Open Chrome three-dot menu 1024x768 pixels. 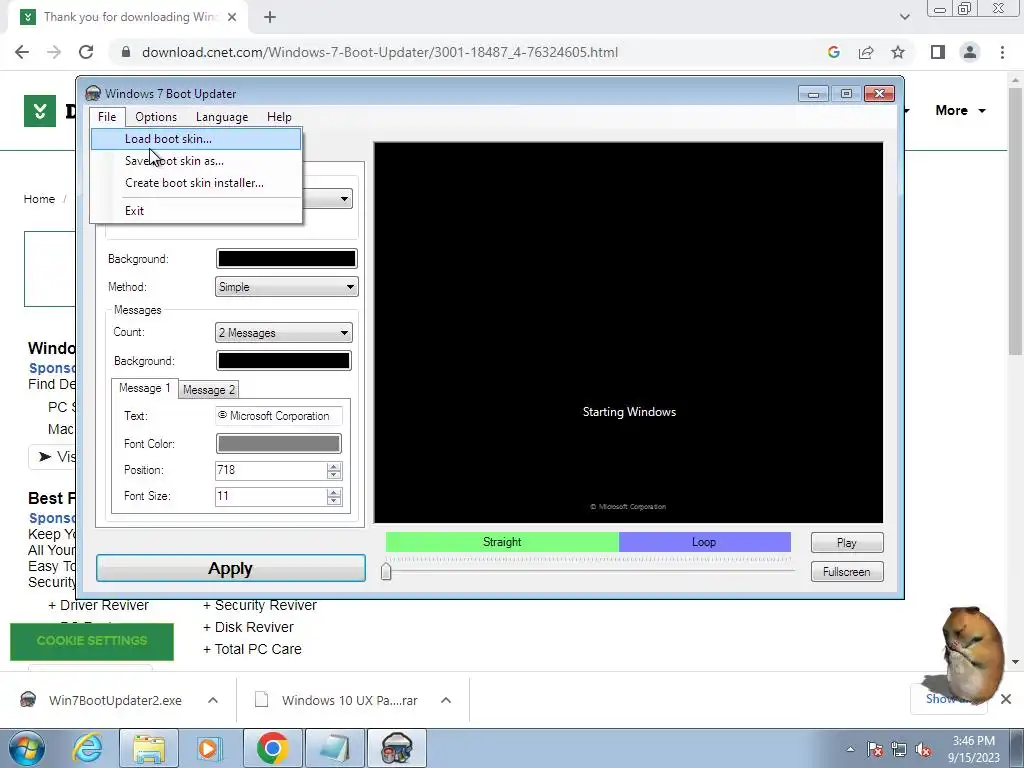pos(1002,52)
